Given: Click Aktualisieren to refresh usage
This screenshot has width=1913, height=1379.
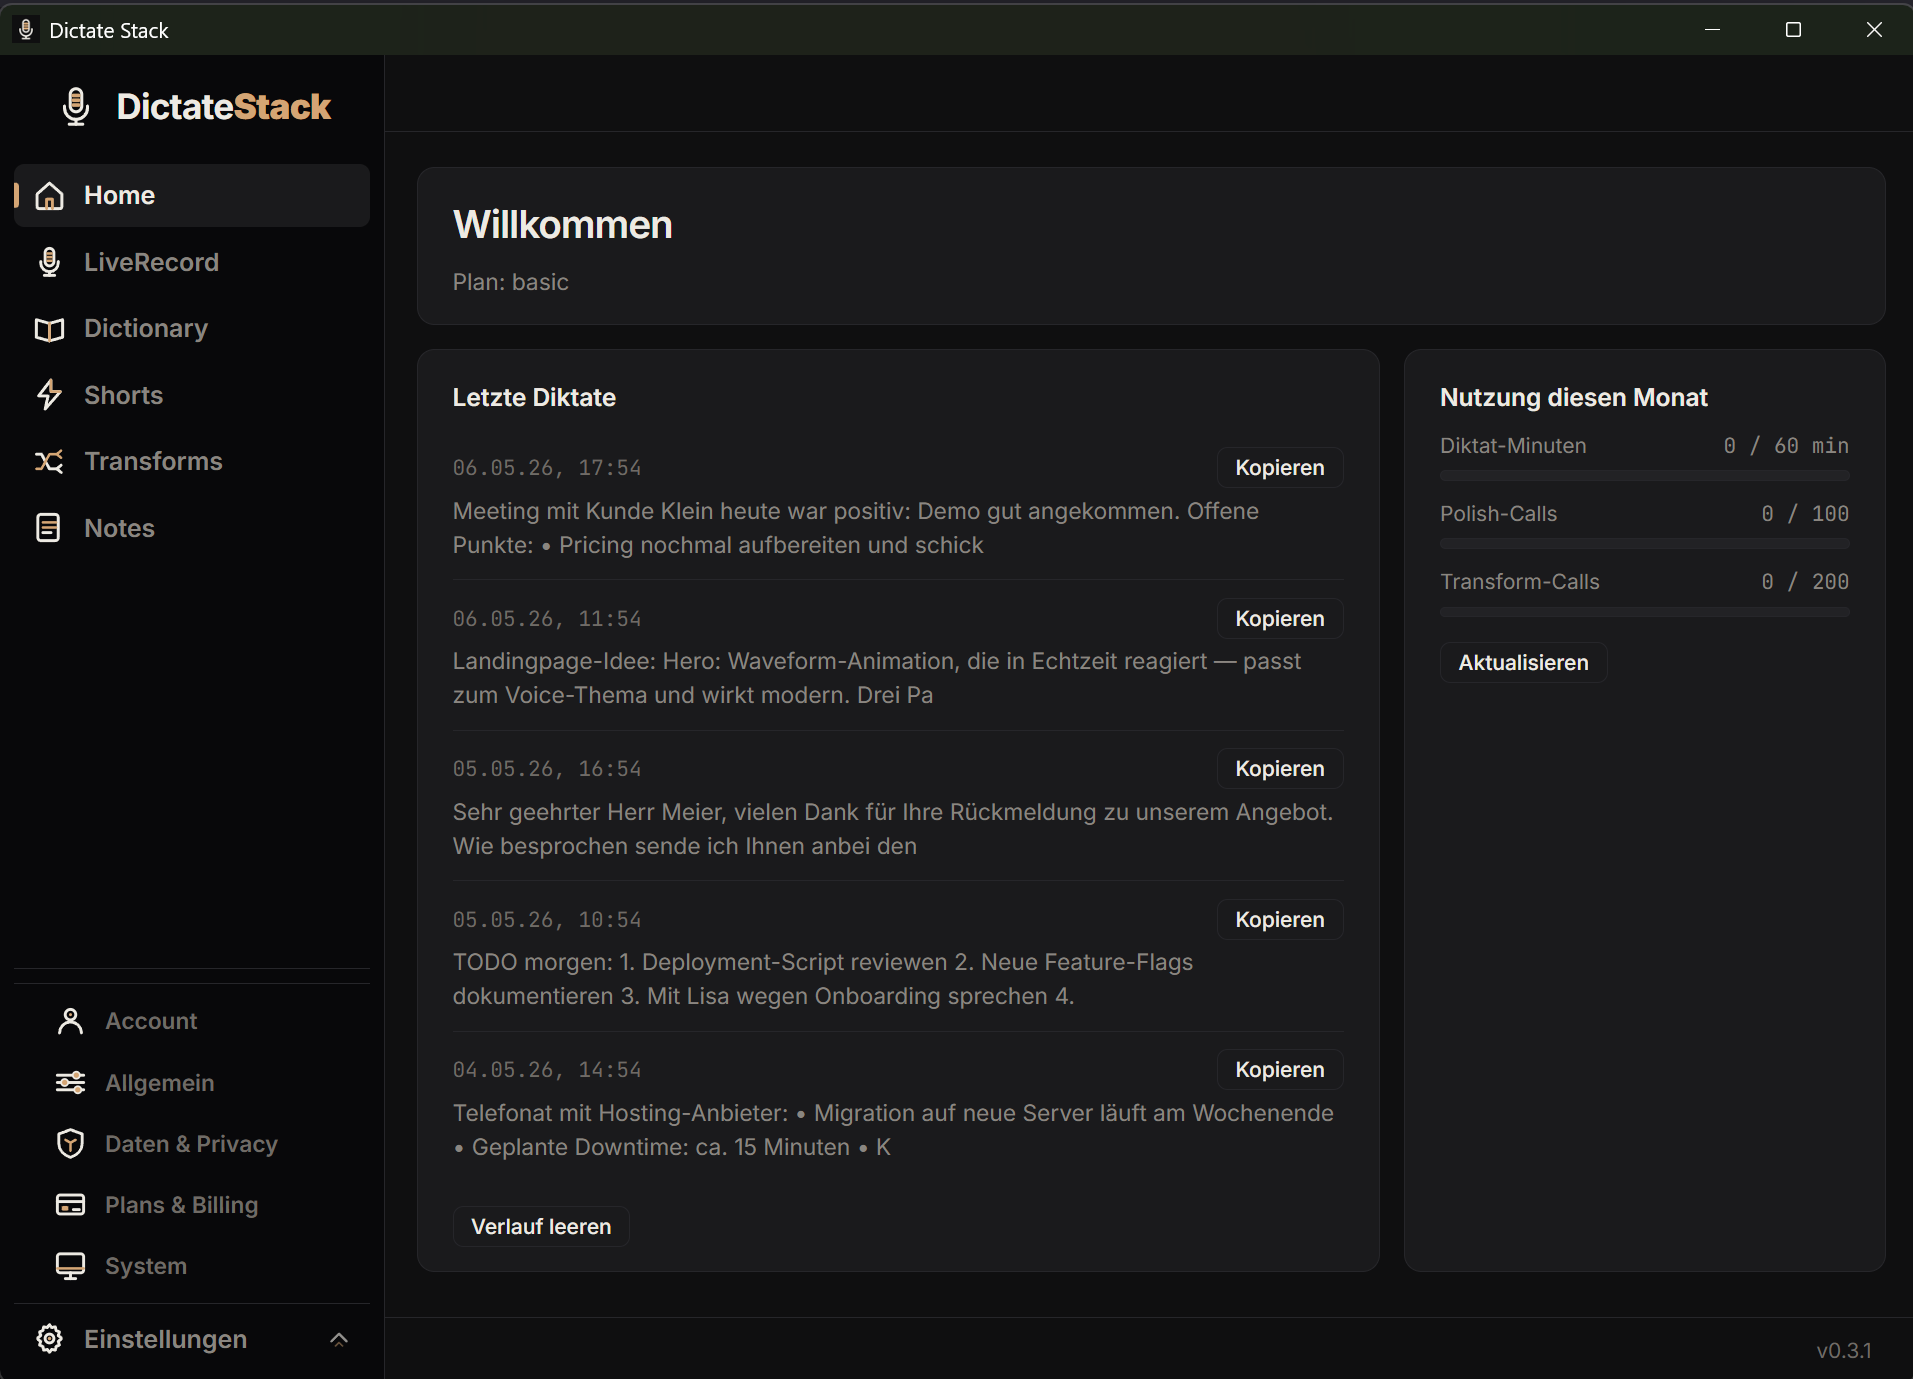Looking at the screenshot, I should 1523,663.
